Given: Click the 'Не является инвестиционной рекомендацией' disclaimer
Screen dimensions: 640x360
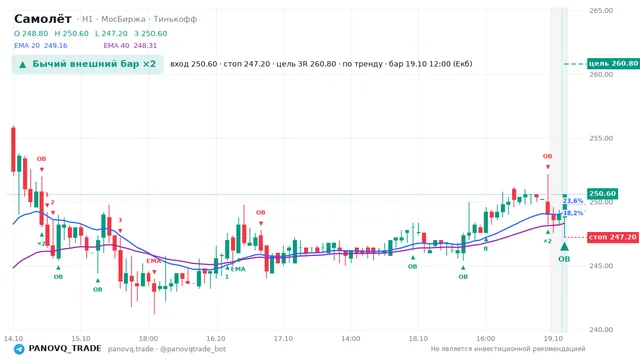Looking at the screenshot, I should (508, 349).
